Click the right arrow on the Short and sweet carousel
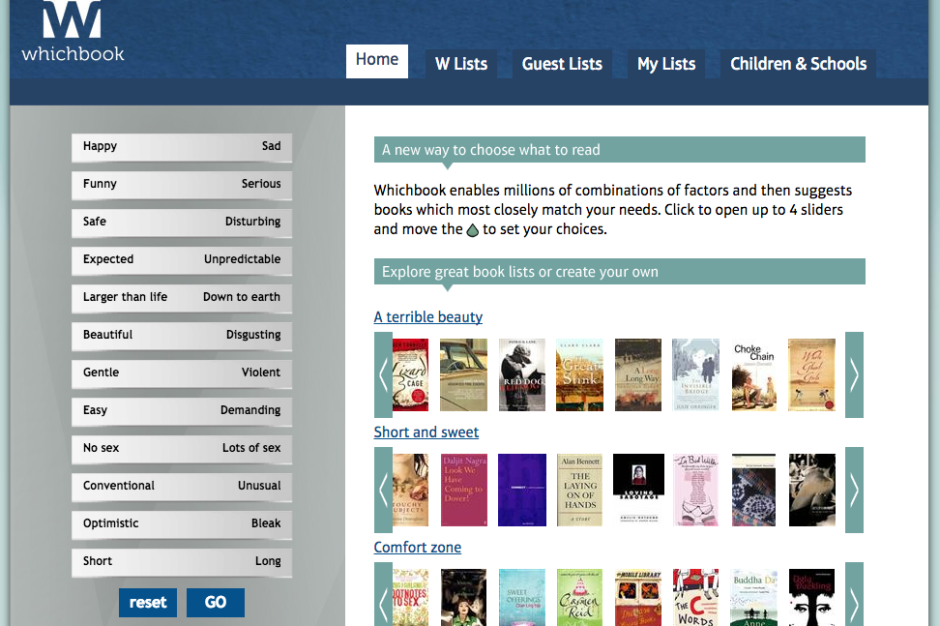The image size is (940, 626). coord(855,490)
